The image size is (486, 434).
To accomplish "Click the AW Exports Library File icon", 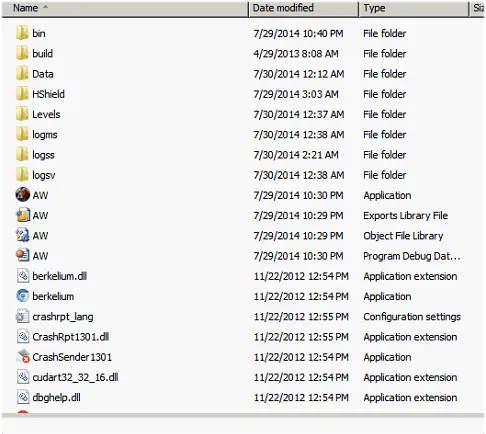I will click(22, 215).
